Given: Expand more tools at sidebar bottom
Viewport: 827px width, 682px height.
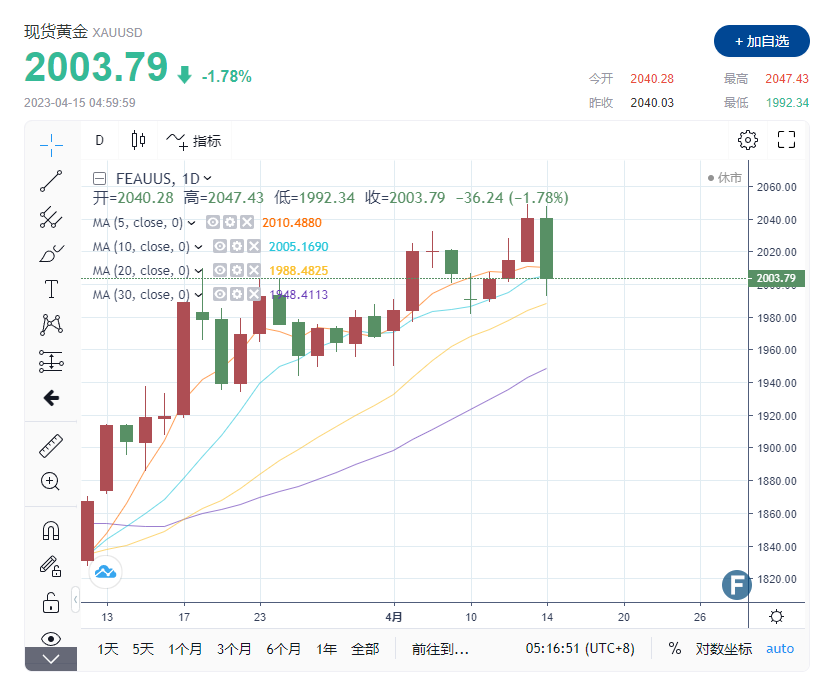Looking at the screenshot, I should [51, 659].
